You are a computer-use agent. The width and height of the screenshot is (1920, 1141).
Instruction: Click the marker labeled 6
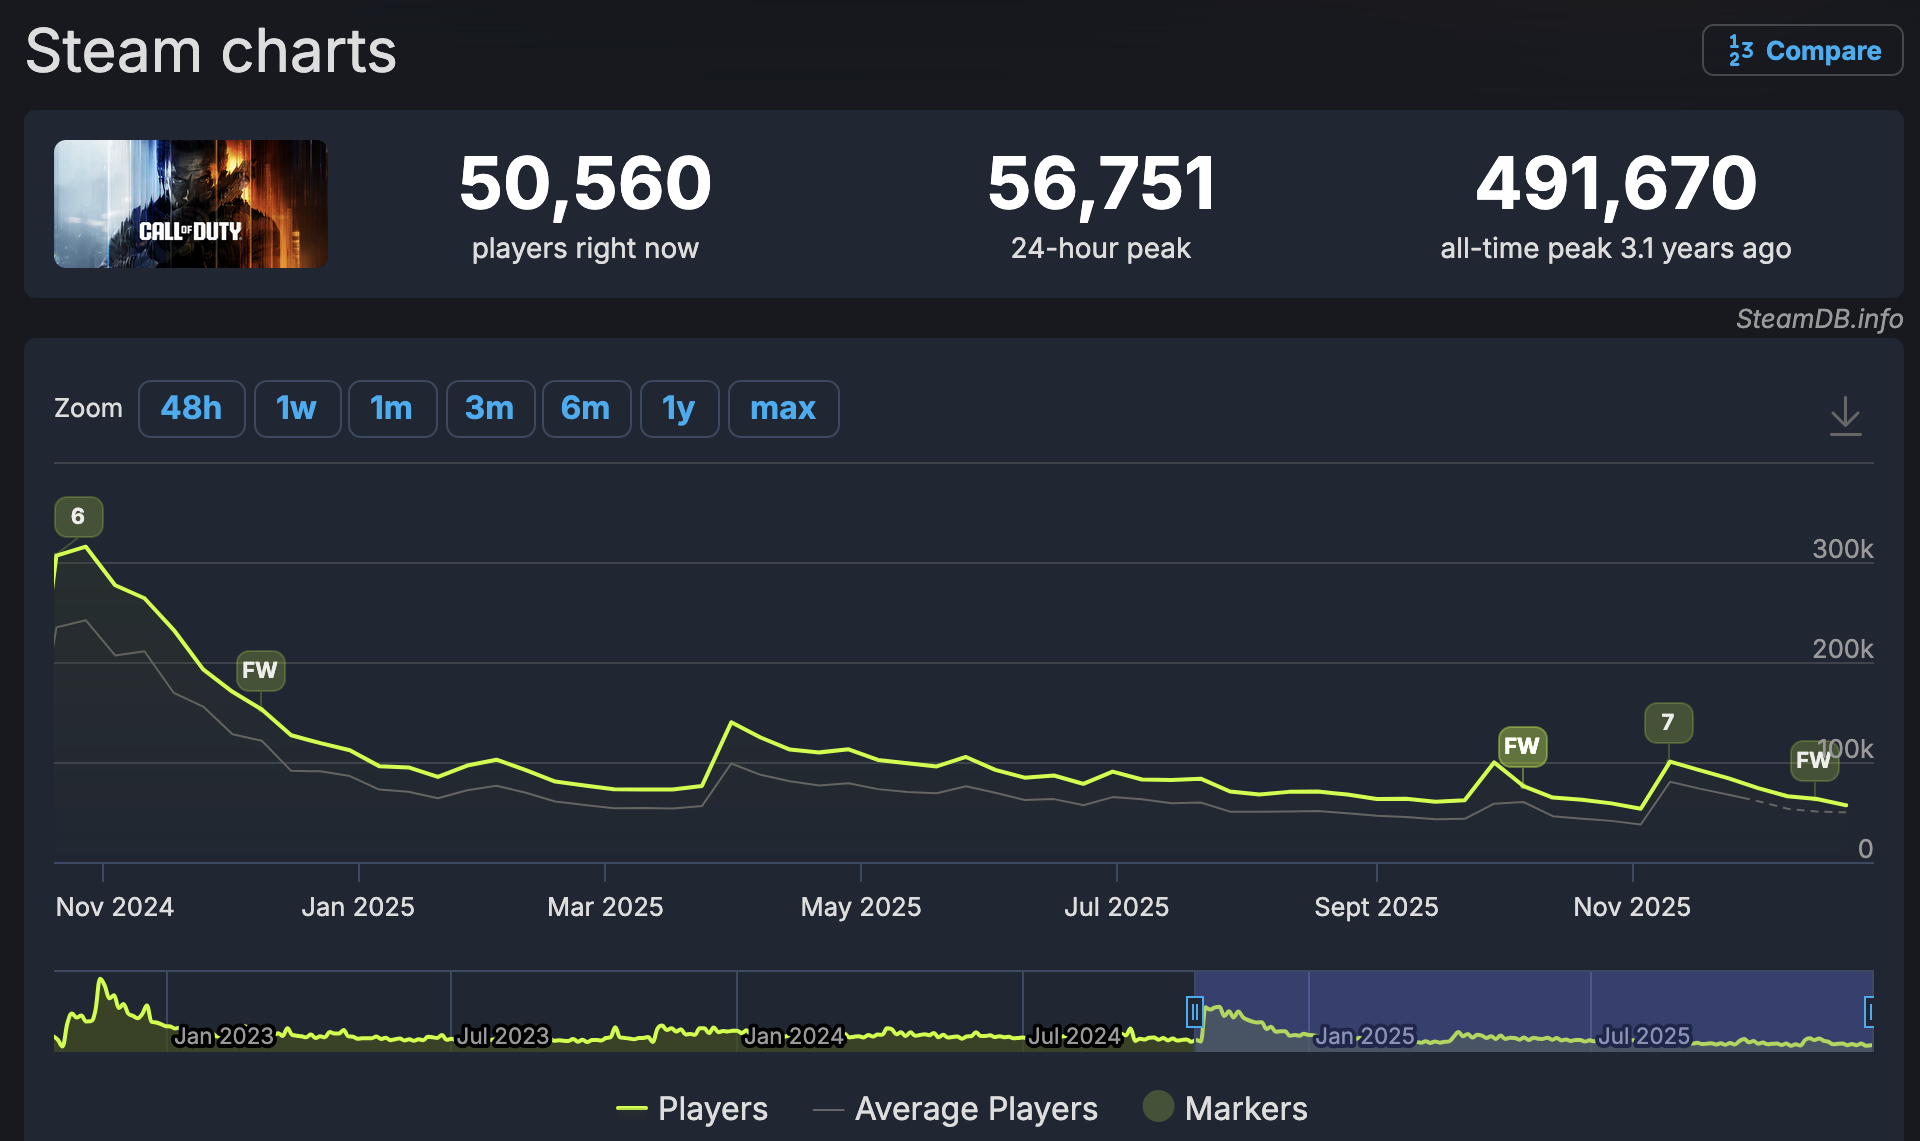[x=78, y=517]
